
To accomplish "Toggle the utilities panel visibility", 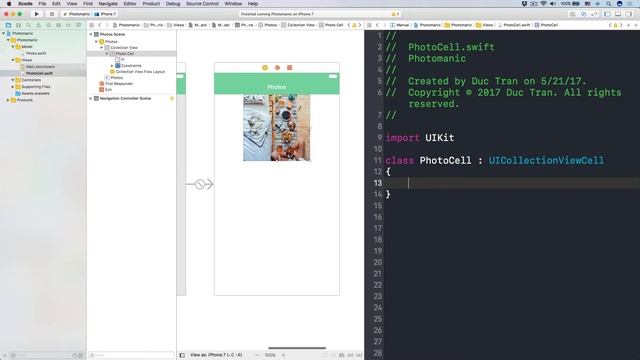I will click(x=629, y=14).
